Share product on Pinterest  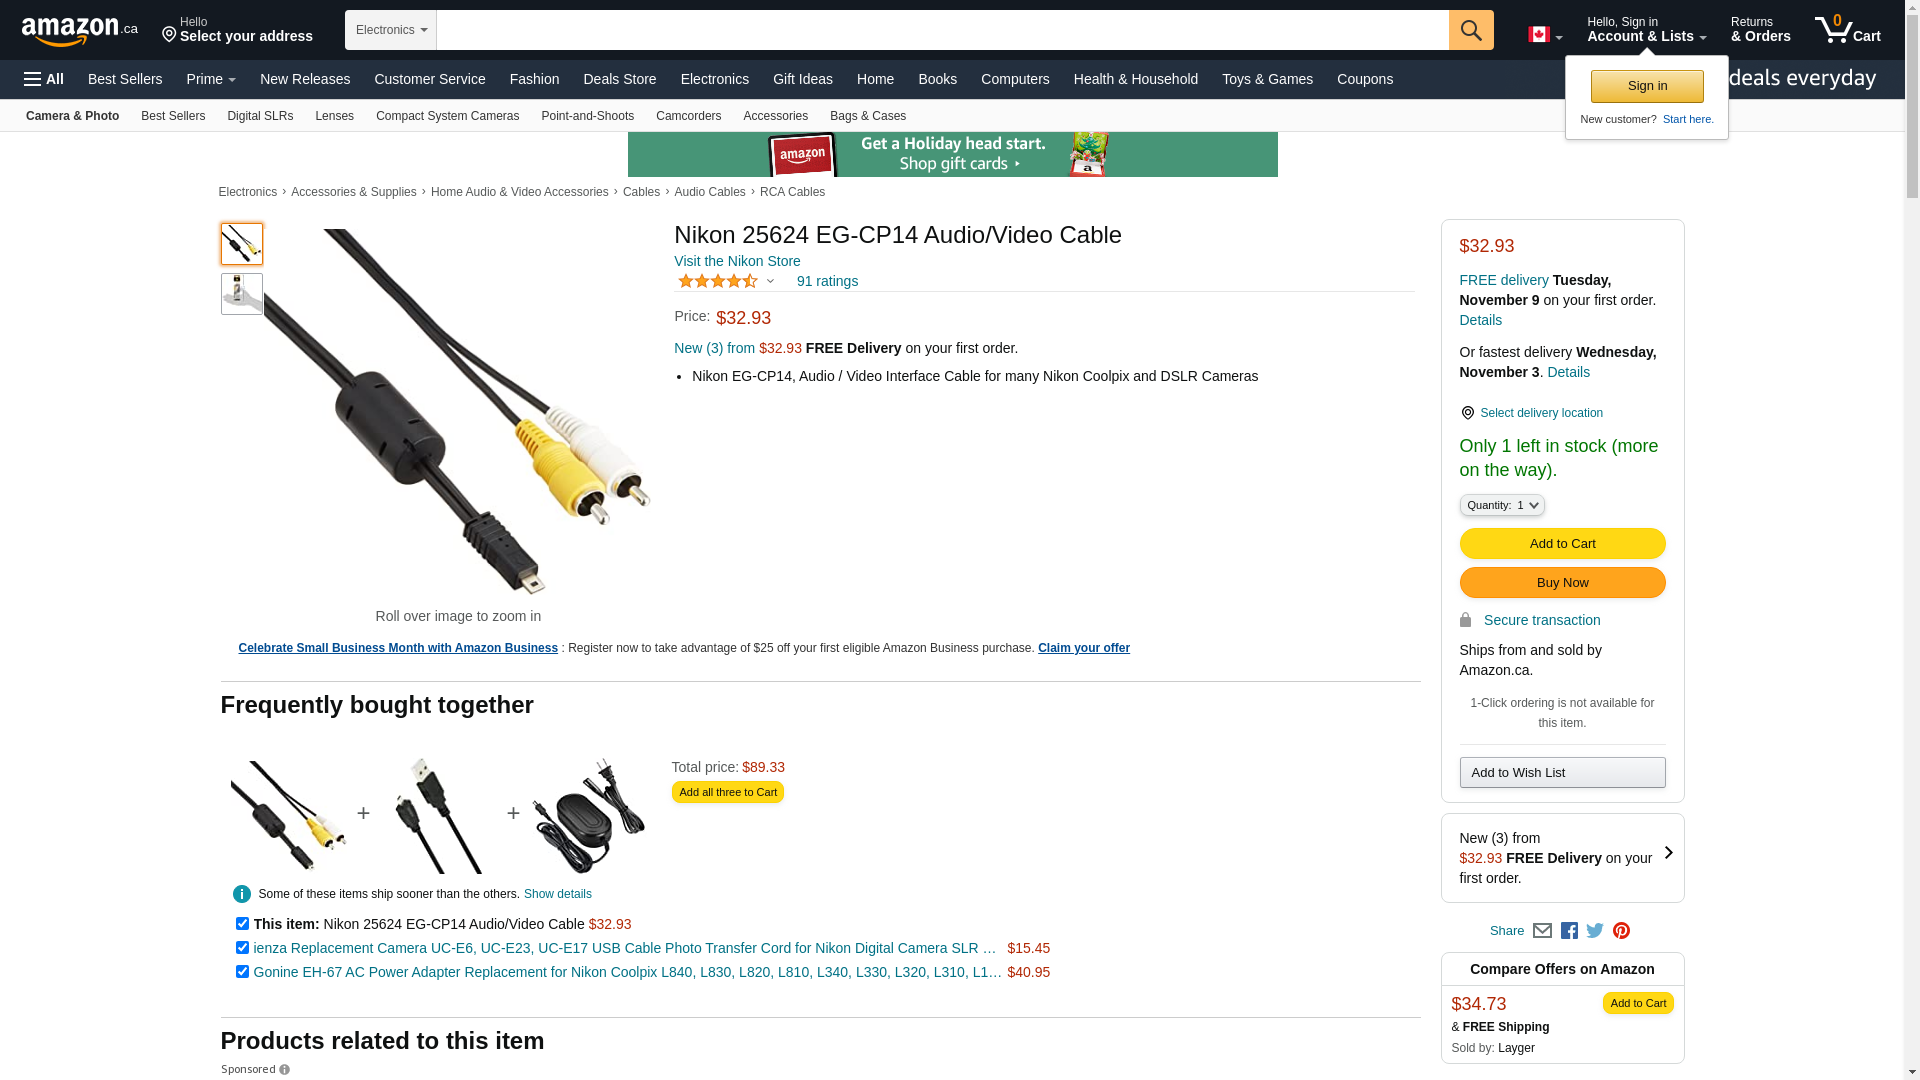[x=1621, y=931]
